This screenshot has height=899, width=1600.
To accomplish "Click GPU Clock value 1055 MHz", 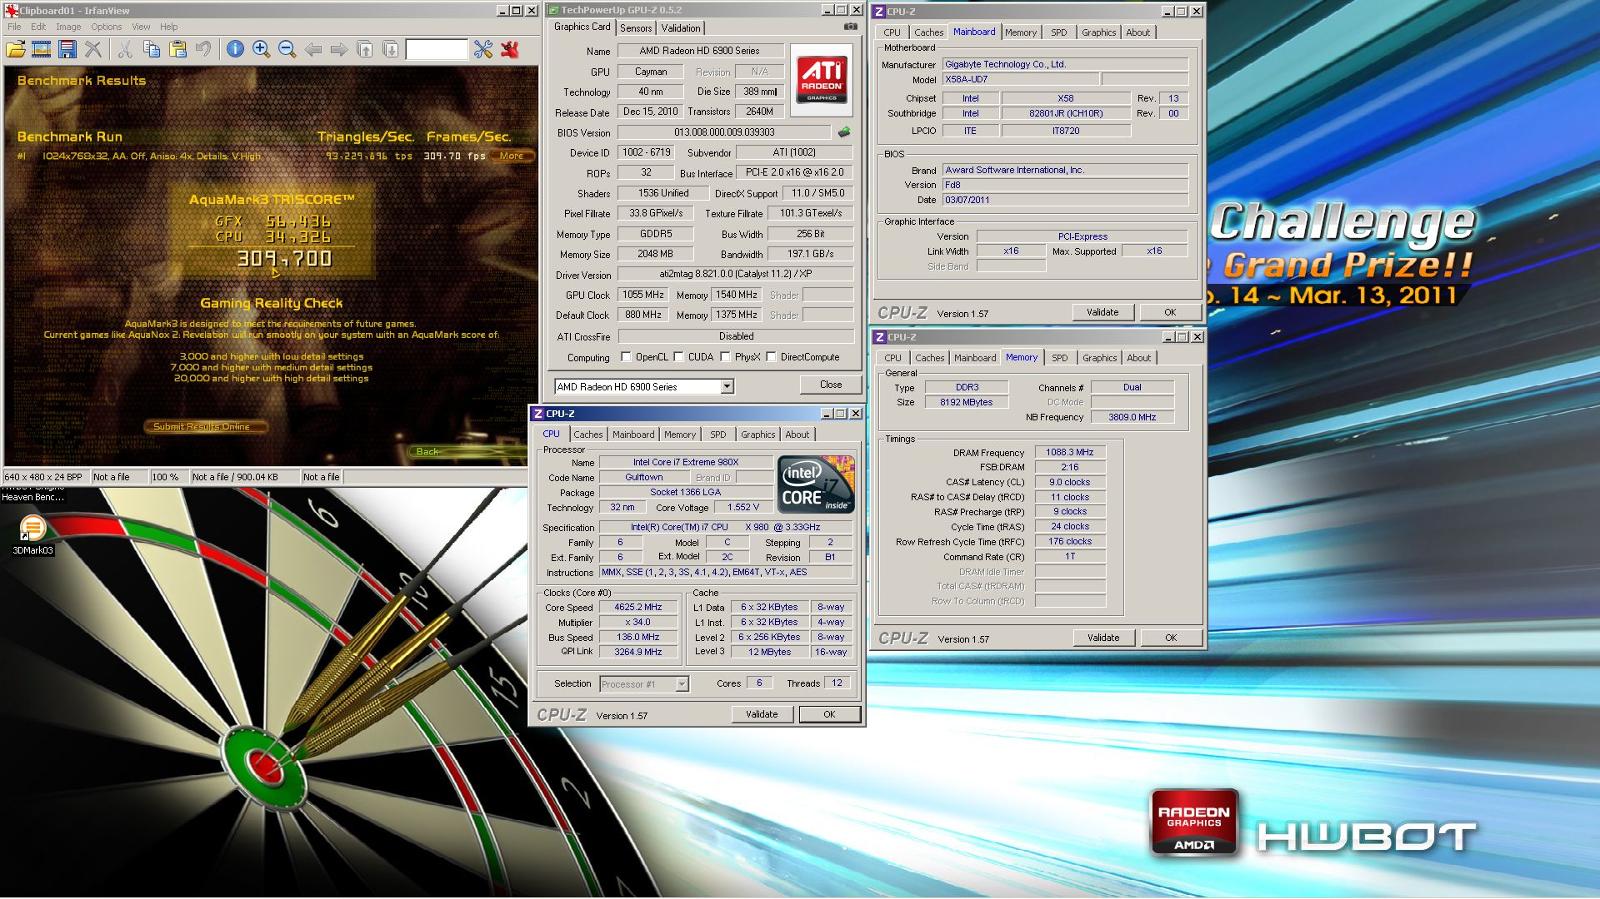I will click(643, 295).
